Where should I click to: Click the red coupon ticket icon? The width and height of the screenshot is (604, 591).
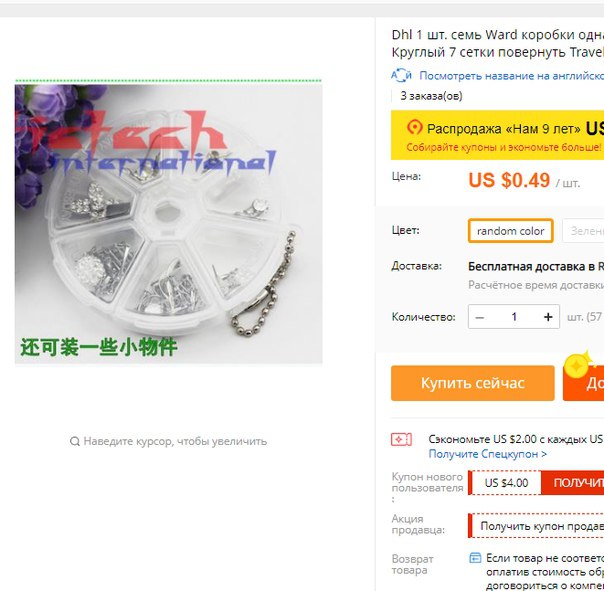(401, 439)
